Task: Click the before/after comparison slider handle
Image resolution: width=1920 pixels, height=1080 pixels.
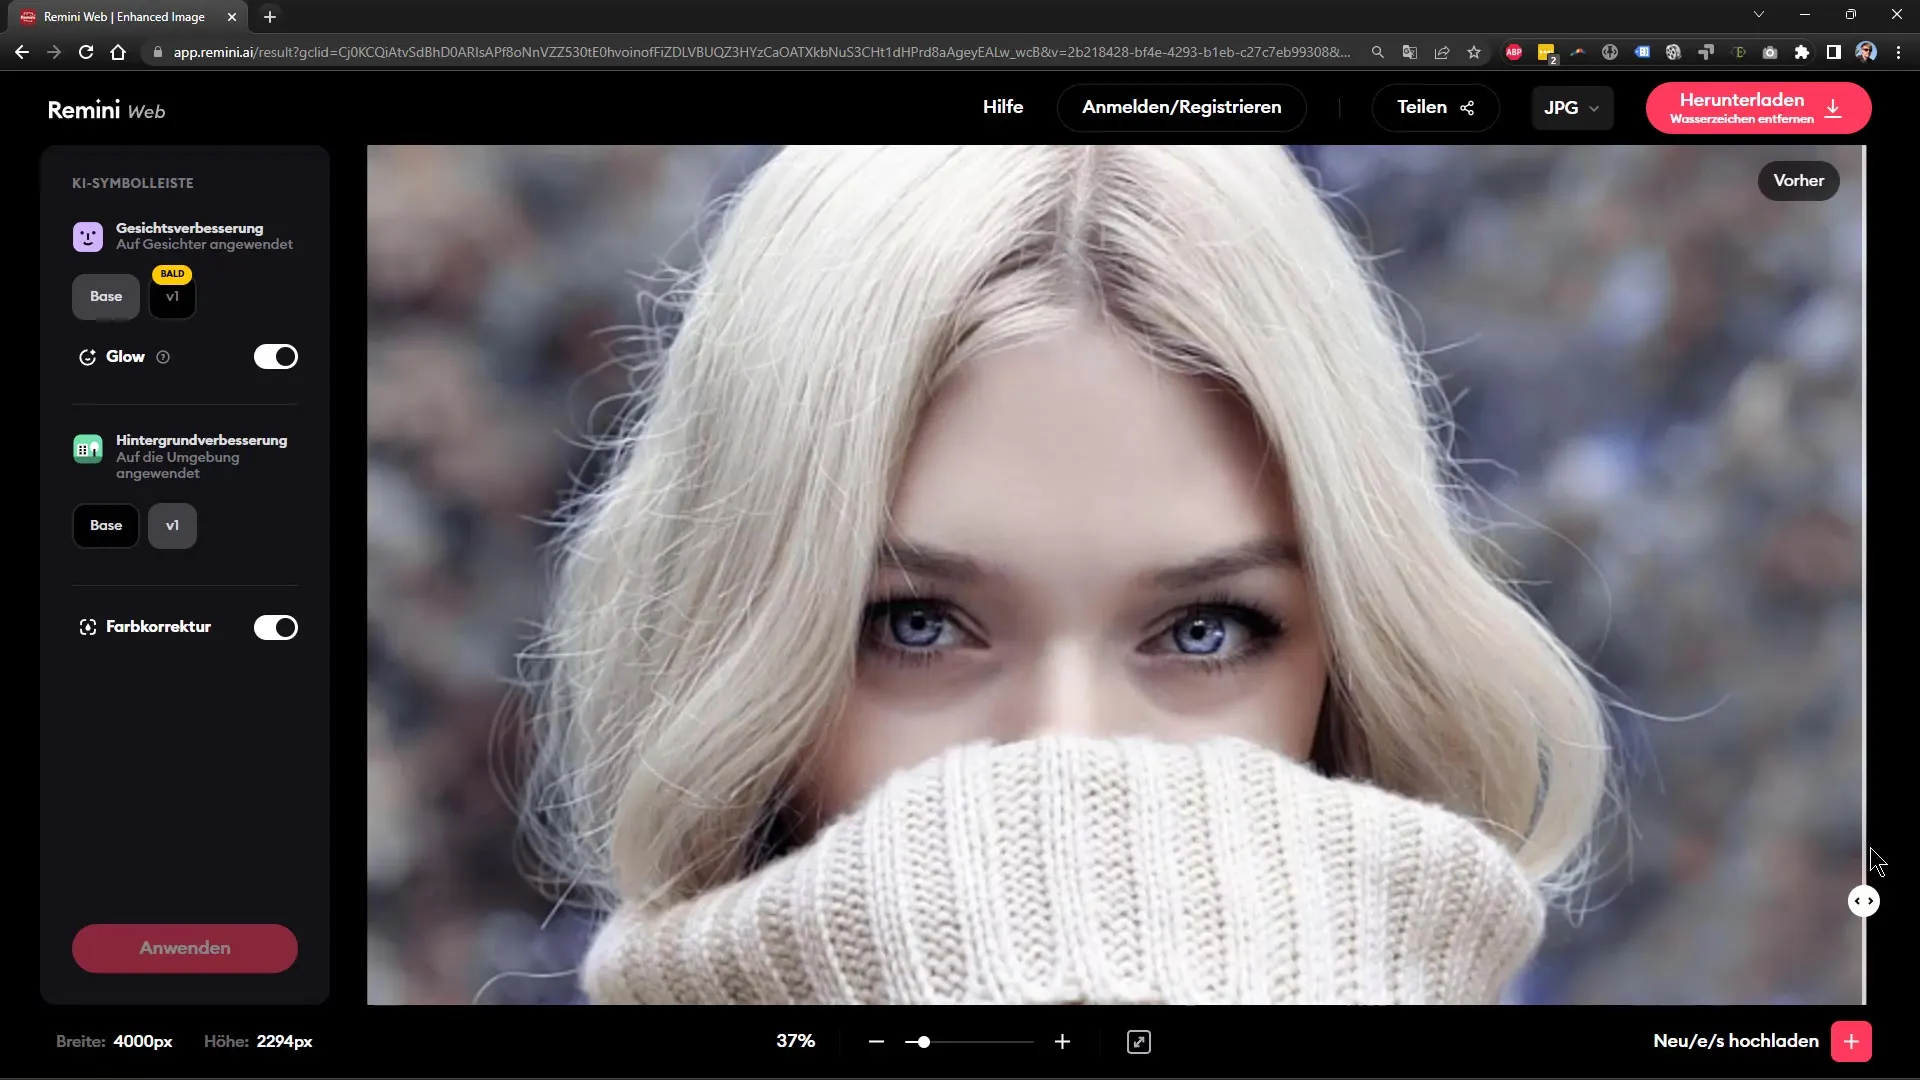Action: click(1864, 901)
